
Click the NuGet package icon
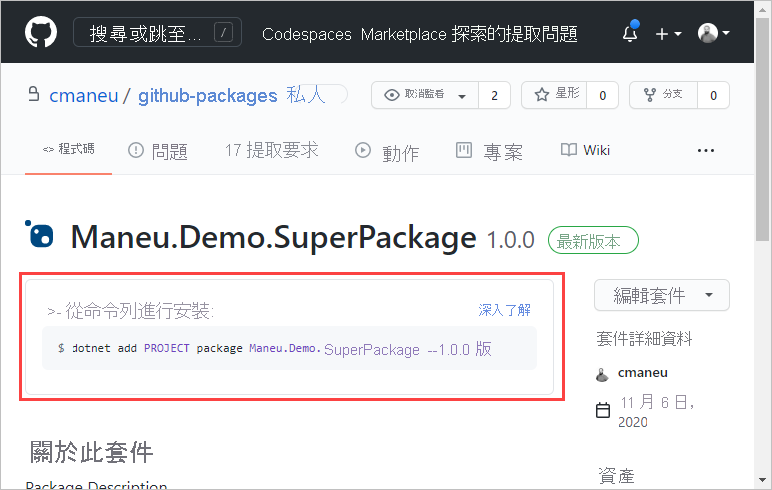pyautogui.click(x=39, y=234)
